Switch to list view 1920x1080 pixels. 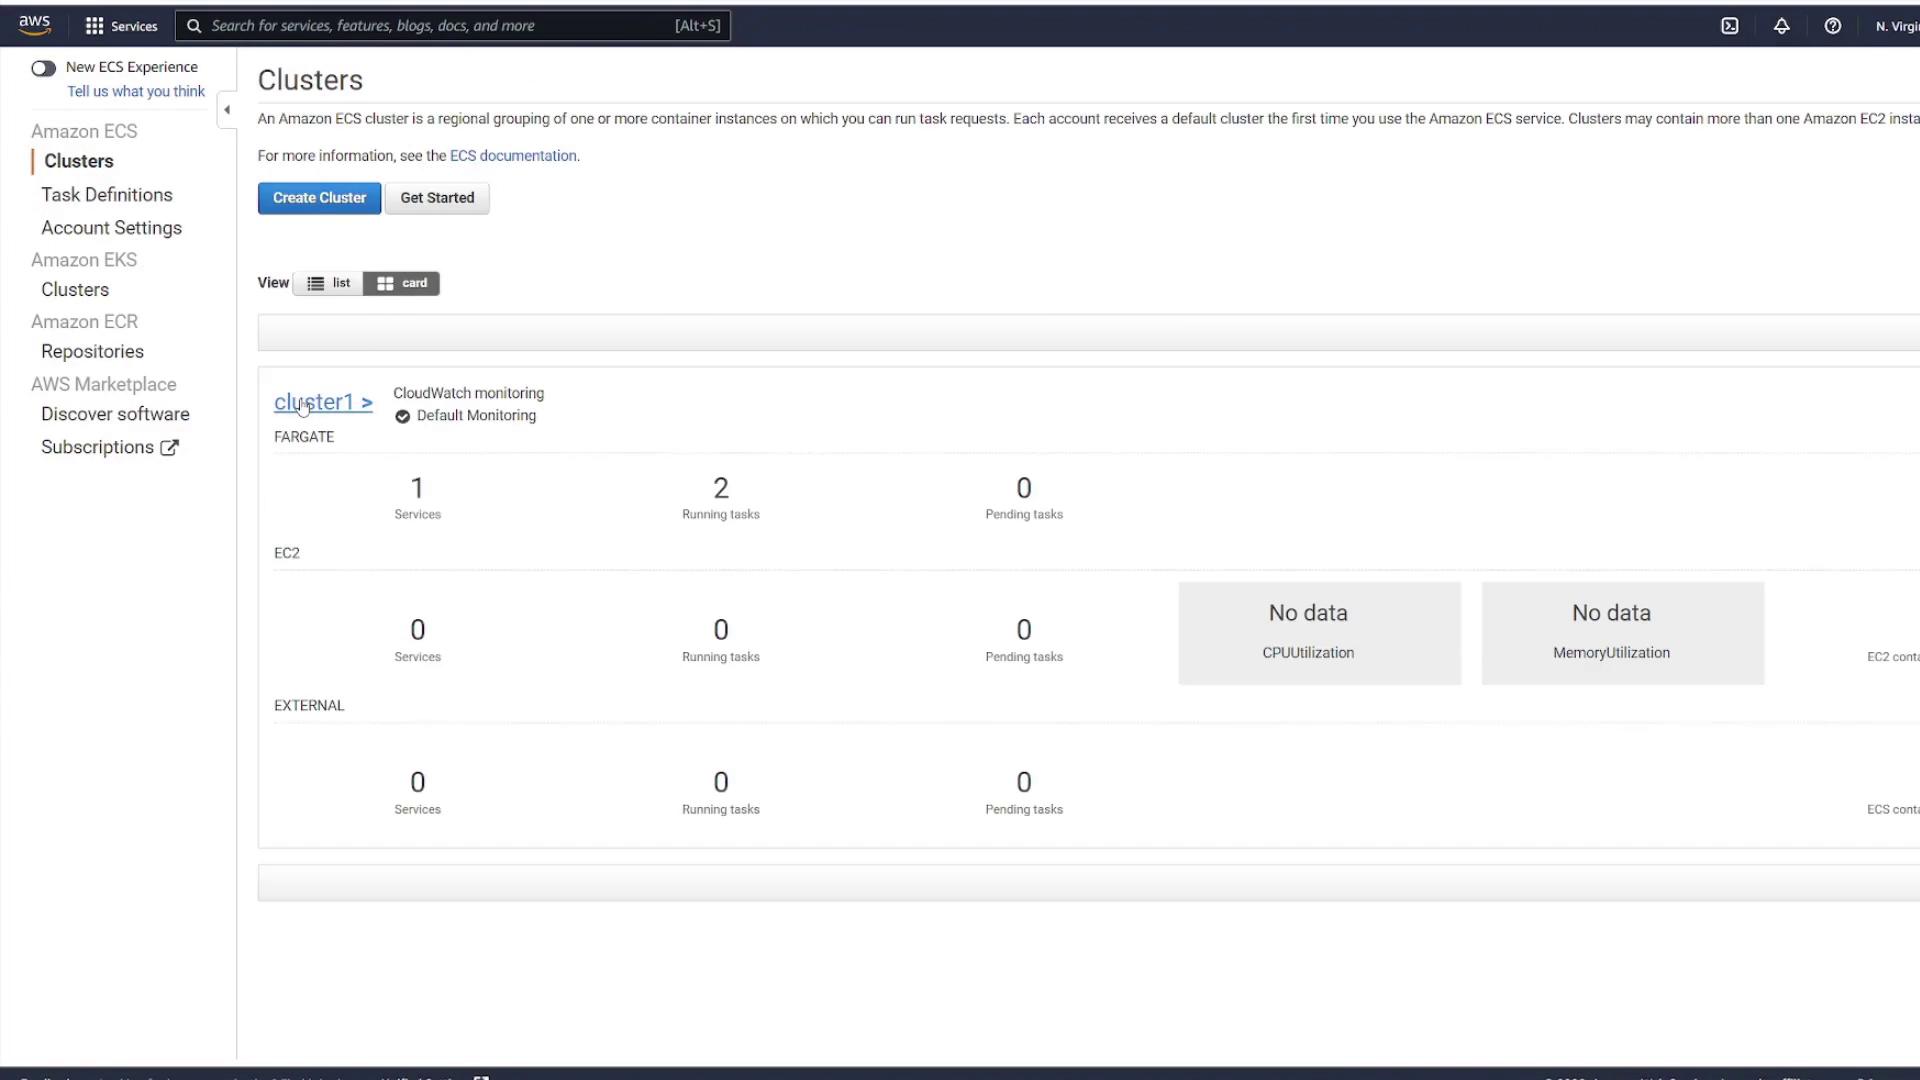(x=329, y=284)
